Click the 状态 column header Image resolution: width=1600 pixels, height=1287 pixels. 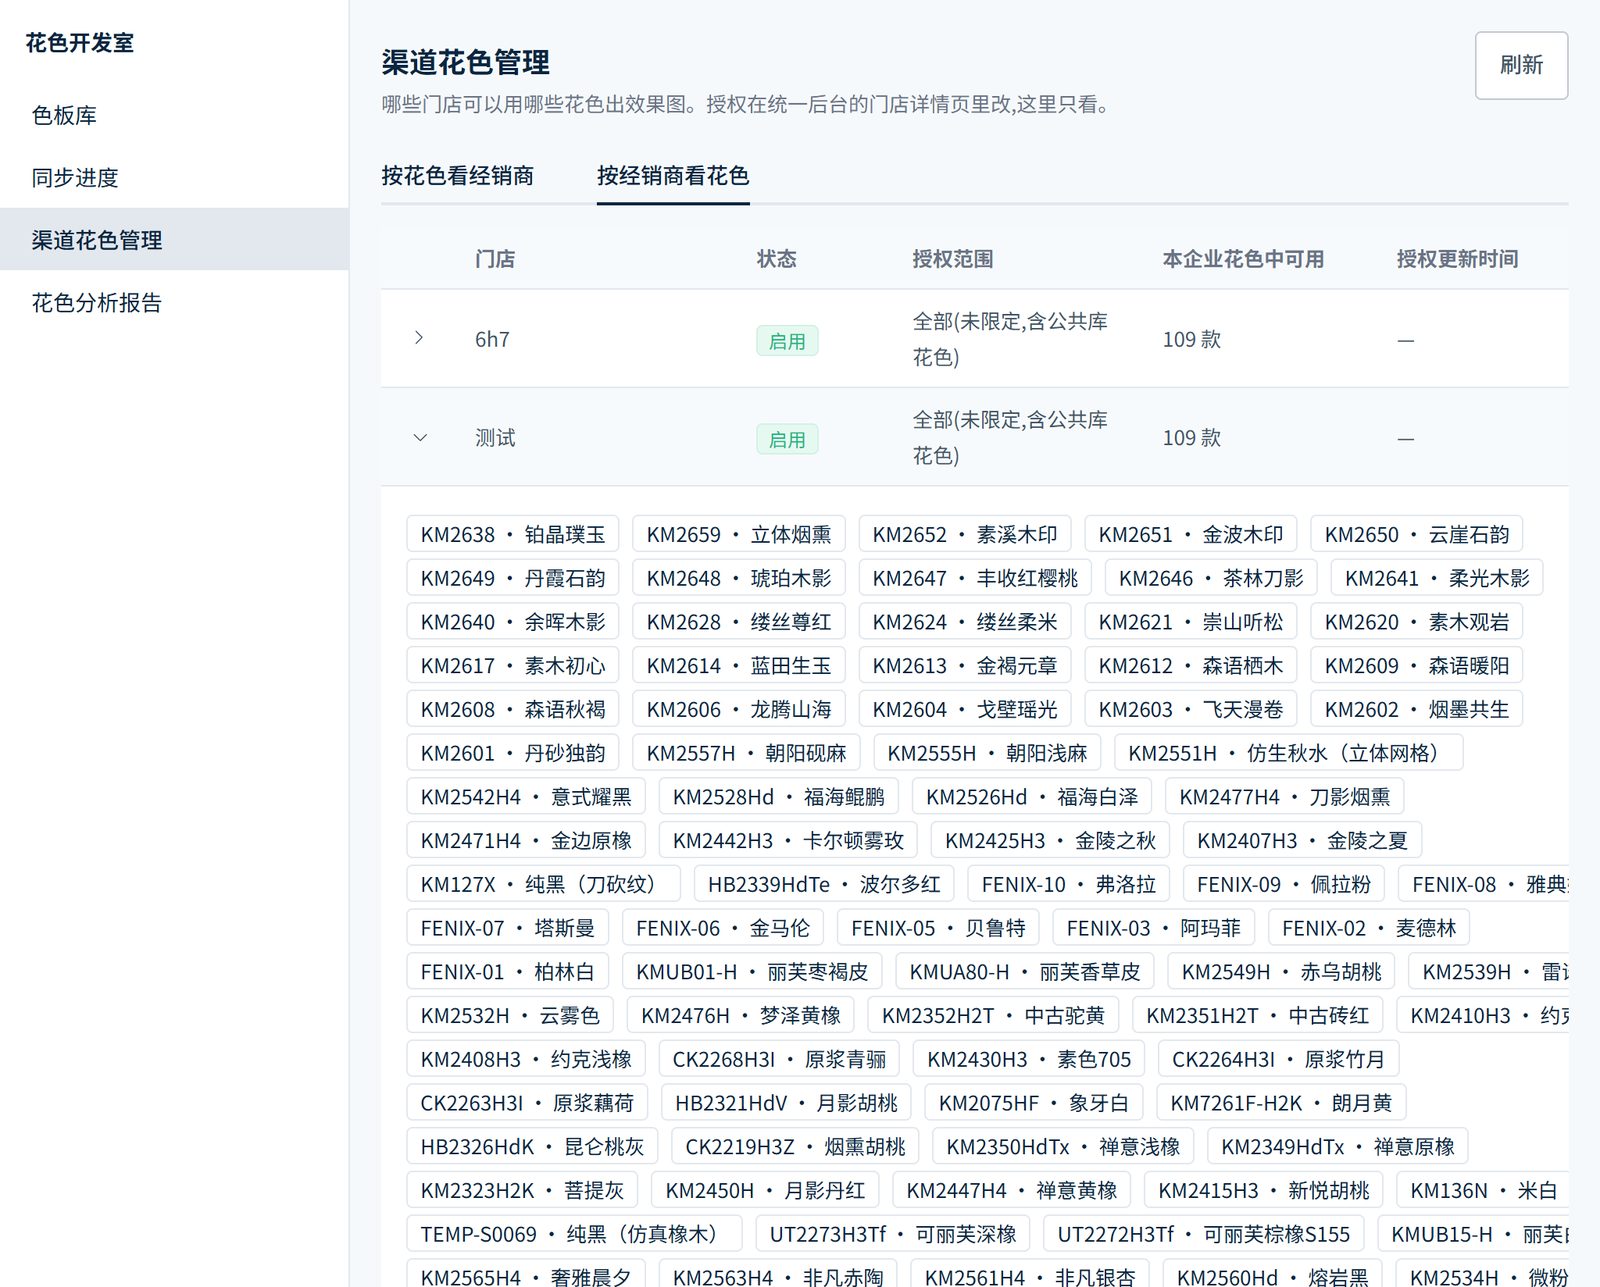point(777,259)
